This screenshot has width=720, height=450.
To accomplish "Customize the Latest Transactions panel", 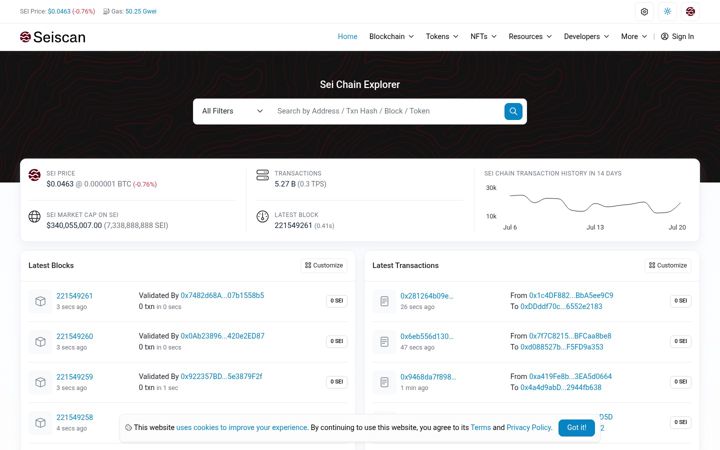I will (668, 265).
